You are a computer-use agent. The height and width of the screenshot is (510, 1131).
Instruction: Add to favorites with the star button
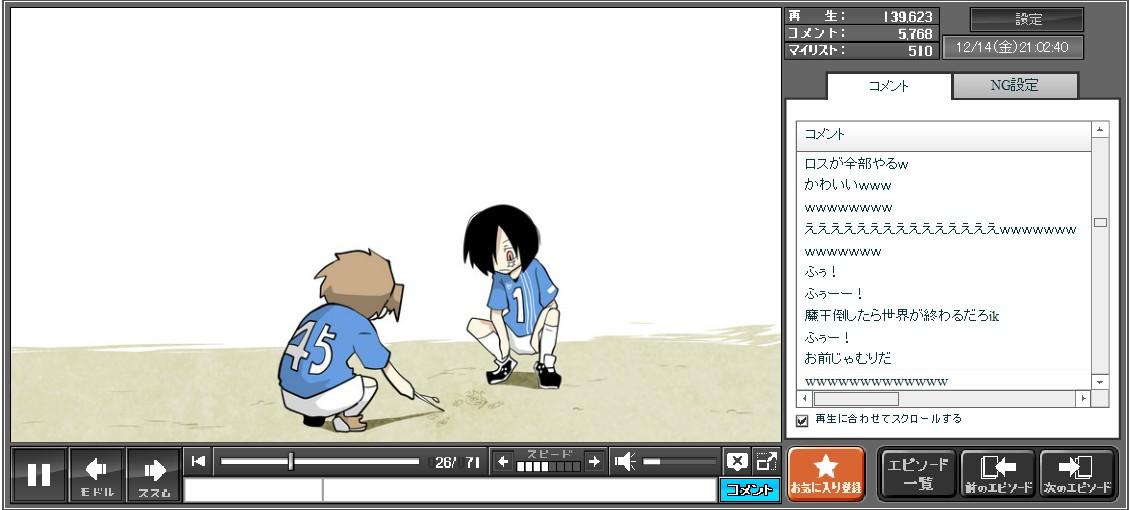[826, 474]
